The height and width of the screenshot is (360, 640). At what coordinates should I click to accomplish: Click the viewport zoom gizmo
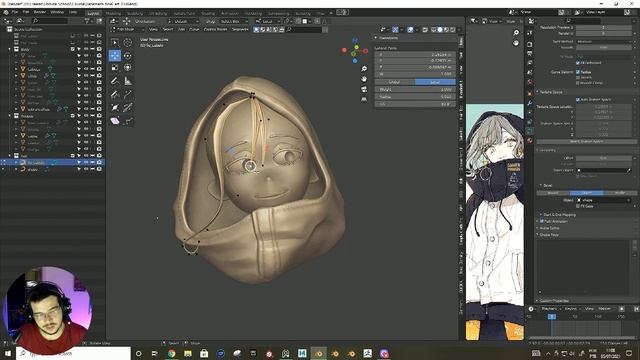click(364, 69)
